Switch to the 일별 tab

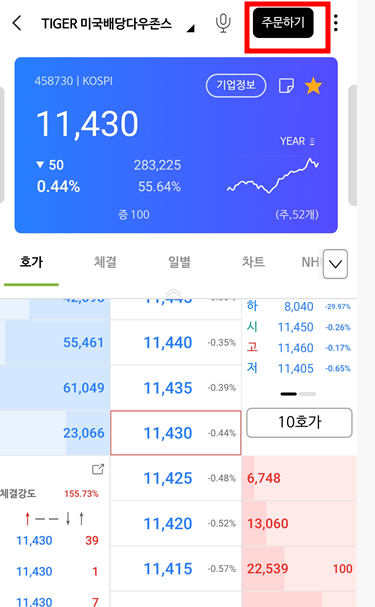(x=179, y=262)
